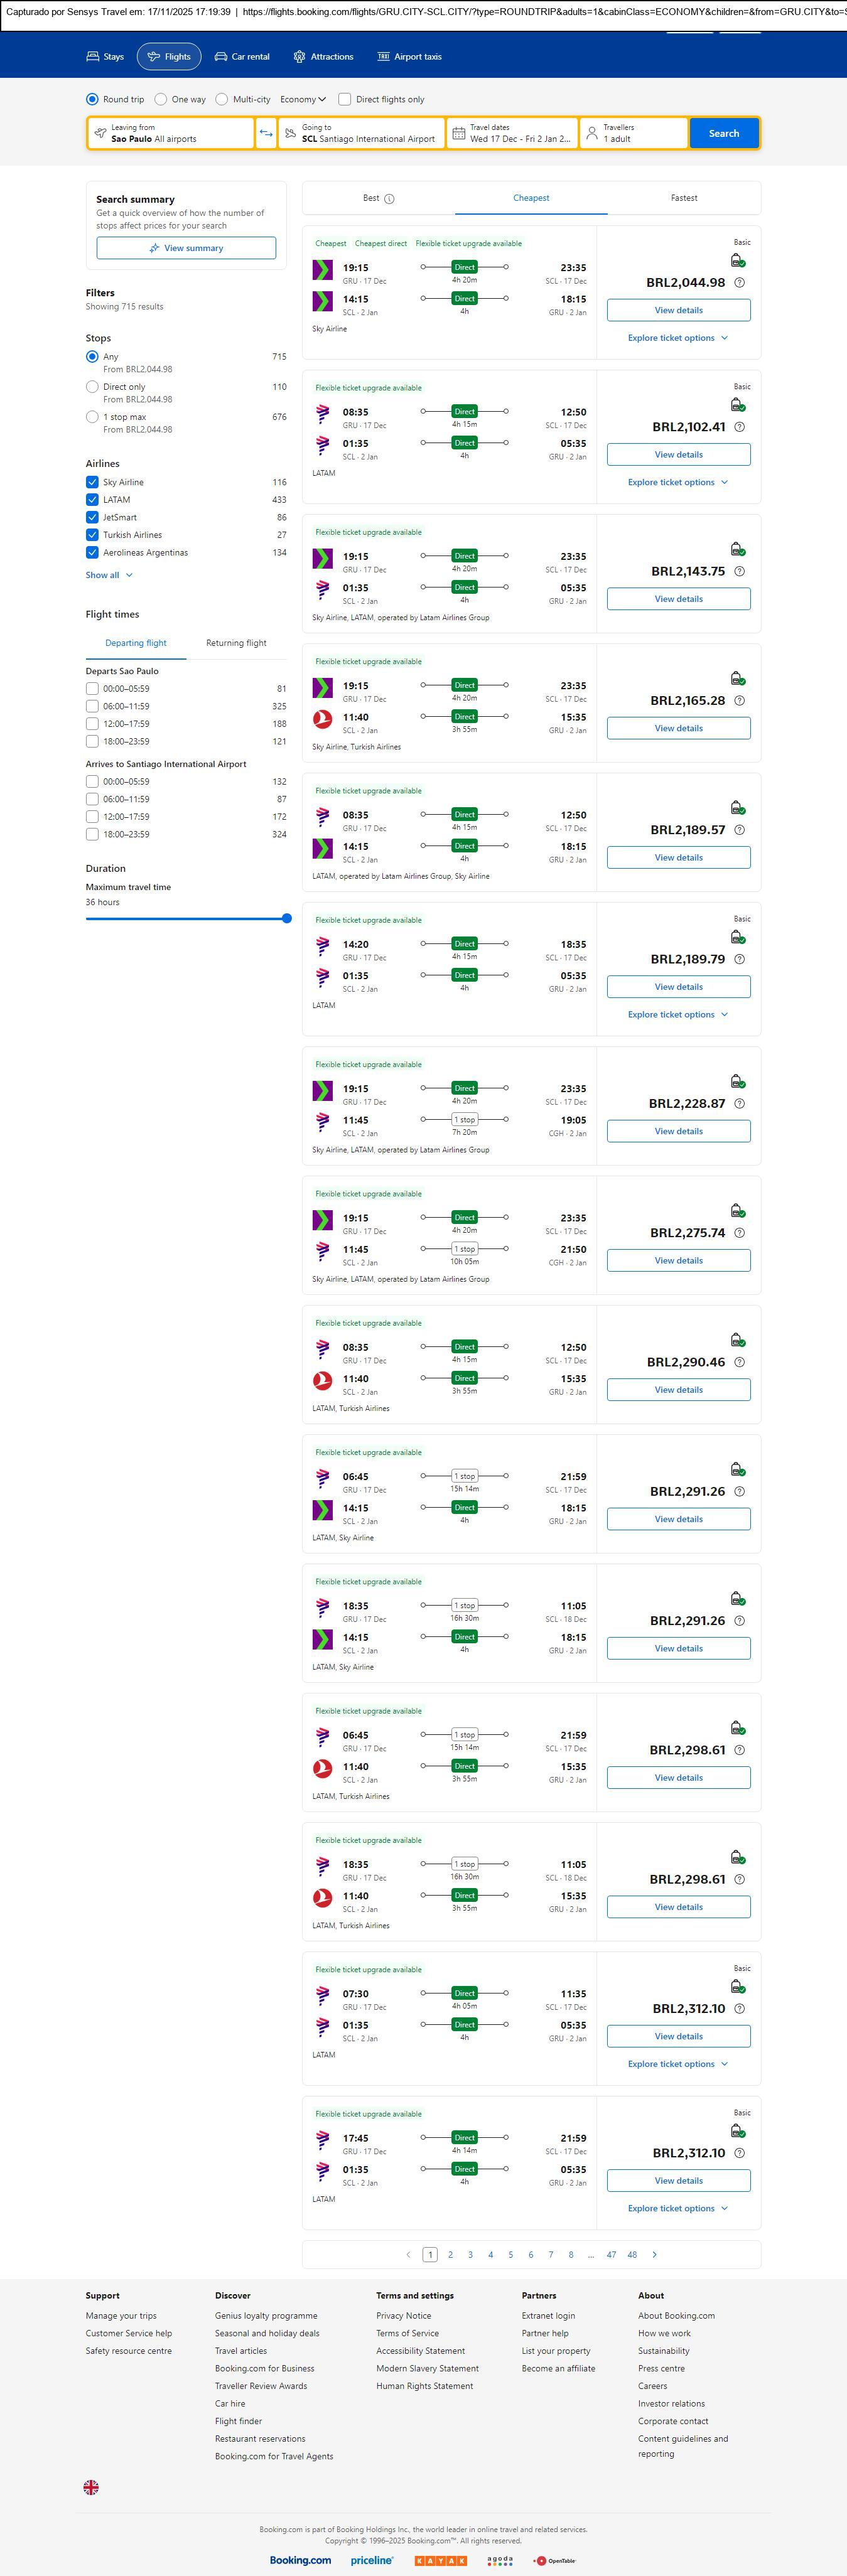The image size is (847, 2576).
Task: Open the View summary button
Action: (186, 248)
